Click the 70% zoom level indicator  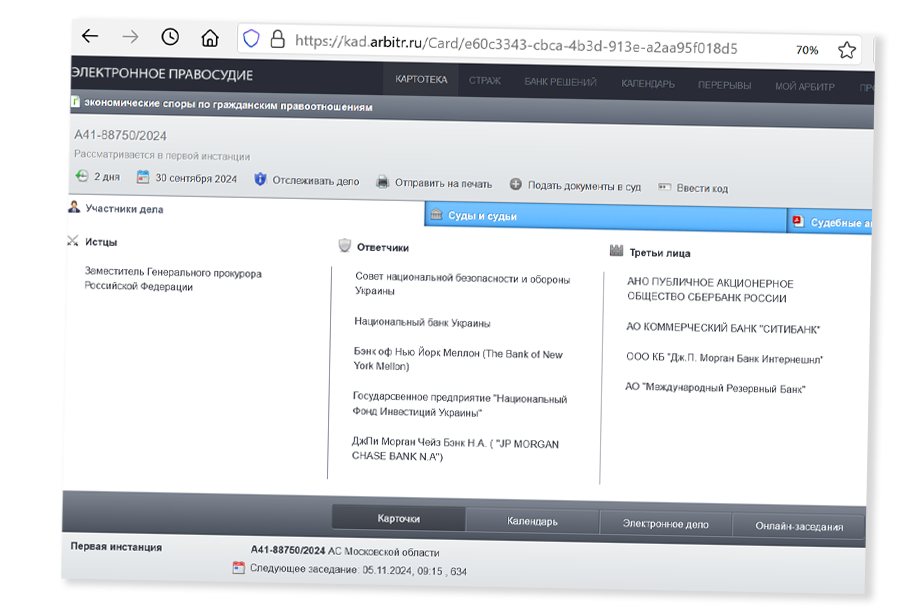click(x=807, y=50)
